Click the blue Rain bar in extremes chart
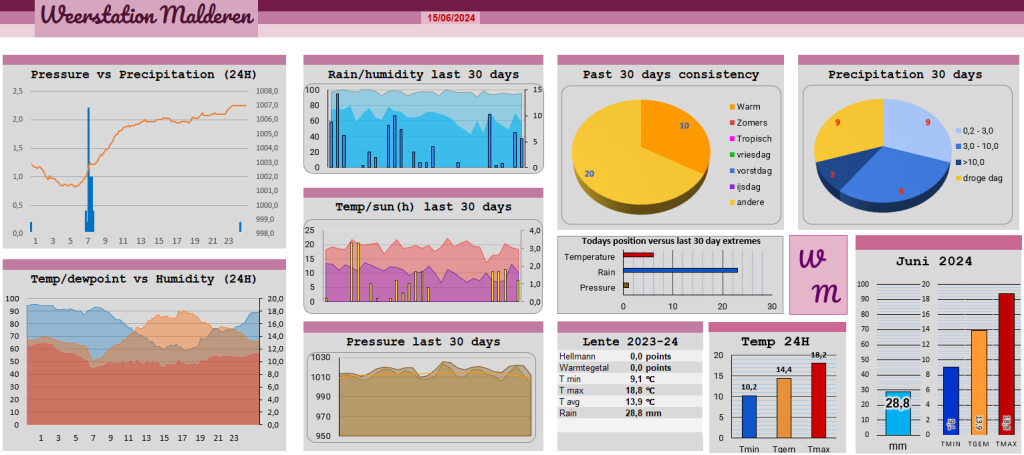This screenshot has height=455, width=1024. tap(680, 270)
